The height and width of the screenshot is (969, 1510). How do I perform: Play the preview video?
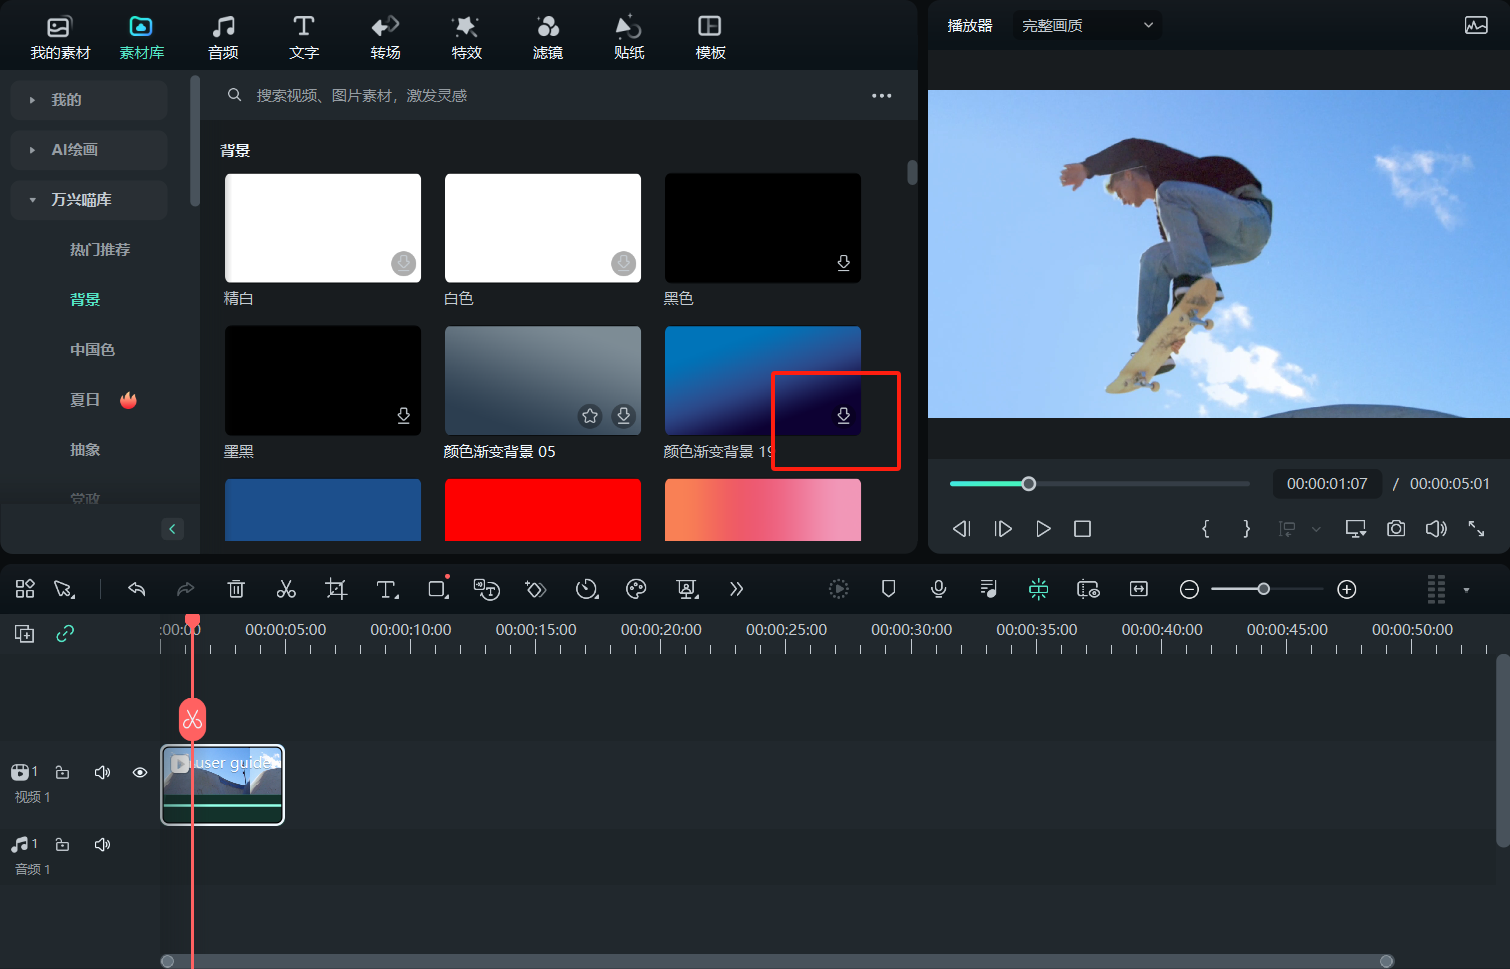[x=1043, y=529]
